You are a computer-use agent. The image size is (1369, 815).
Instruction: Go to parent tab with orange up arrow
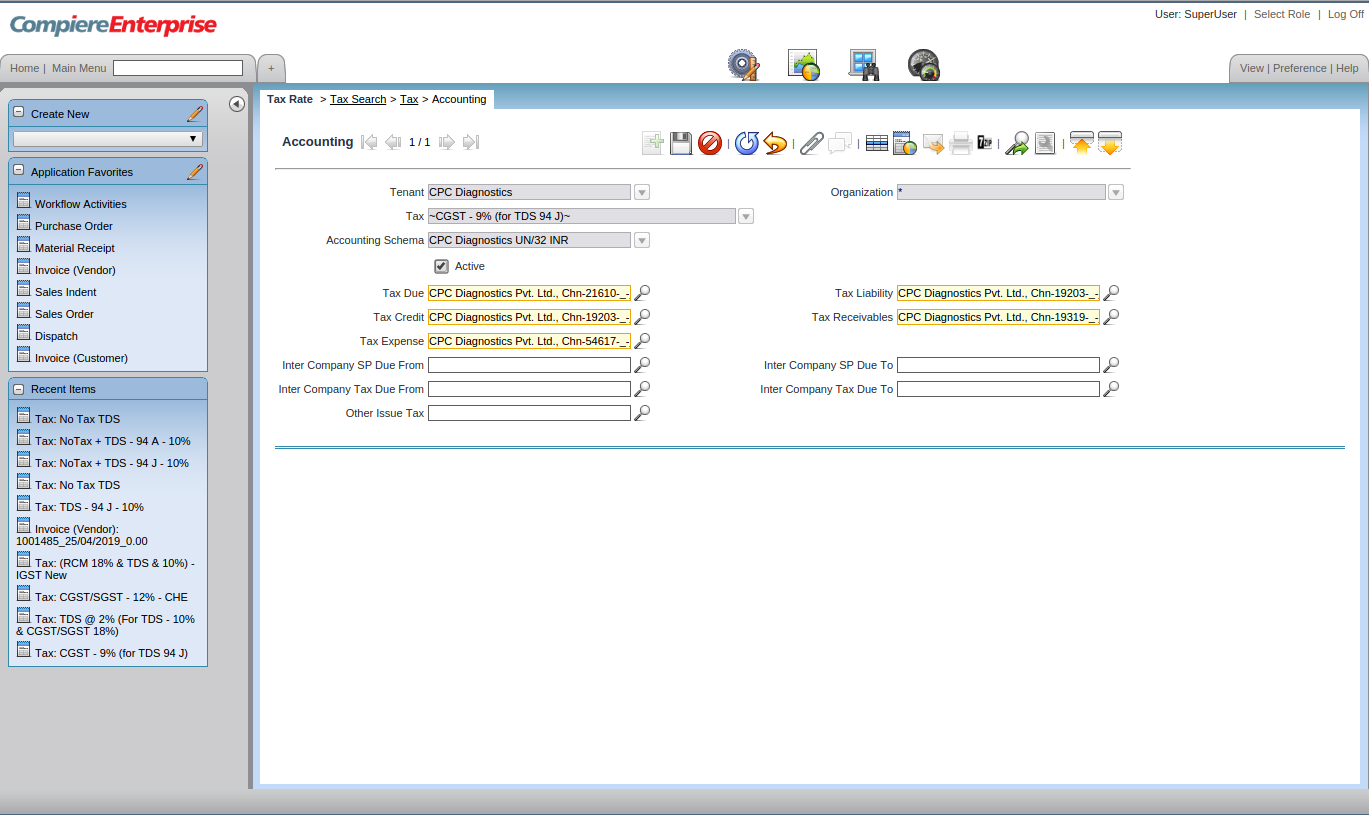click(1081, 143)
